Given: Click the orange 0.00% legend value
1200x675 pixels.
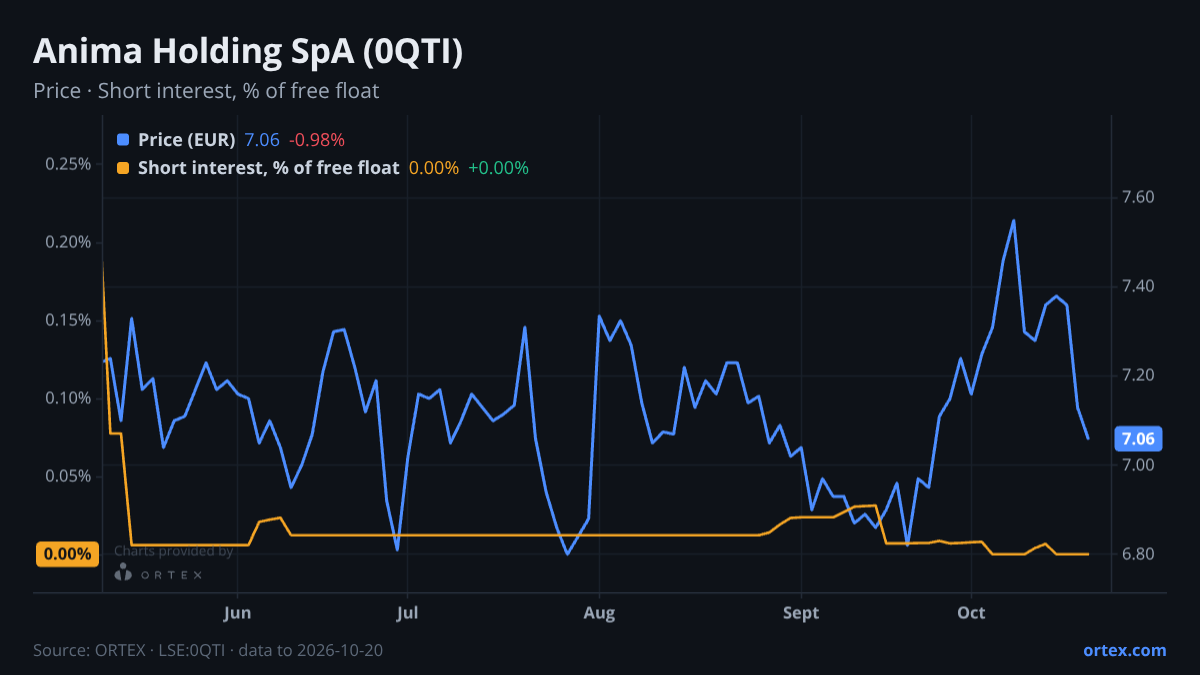Looking at the screenshot, I should pos(434,168).
